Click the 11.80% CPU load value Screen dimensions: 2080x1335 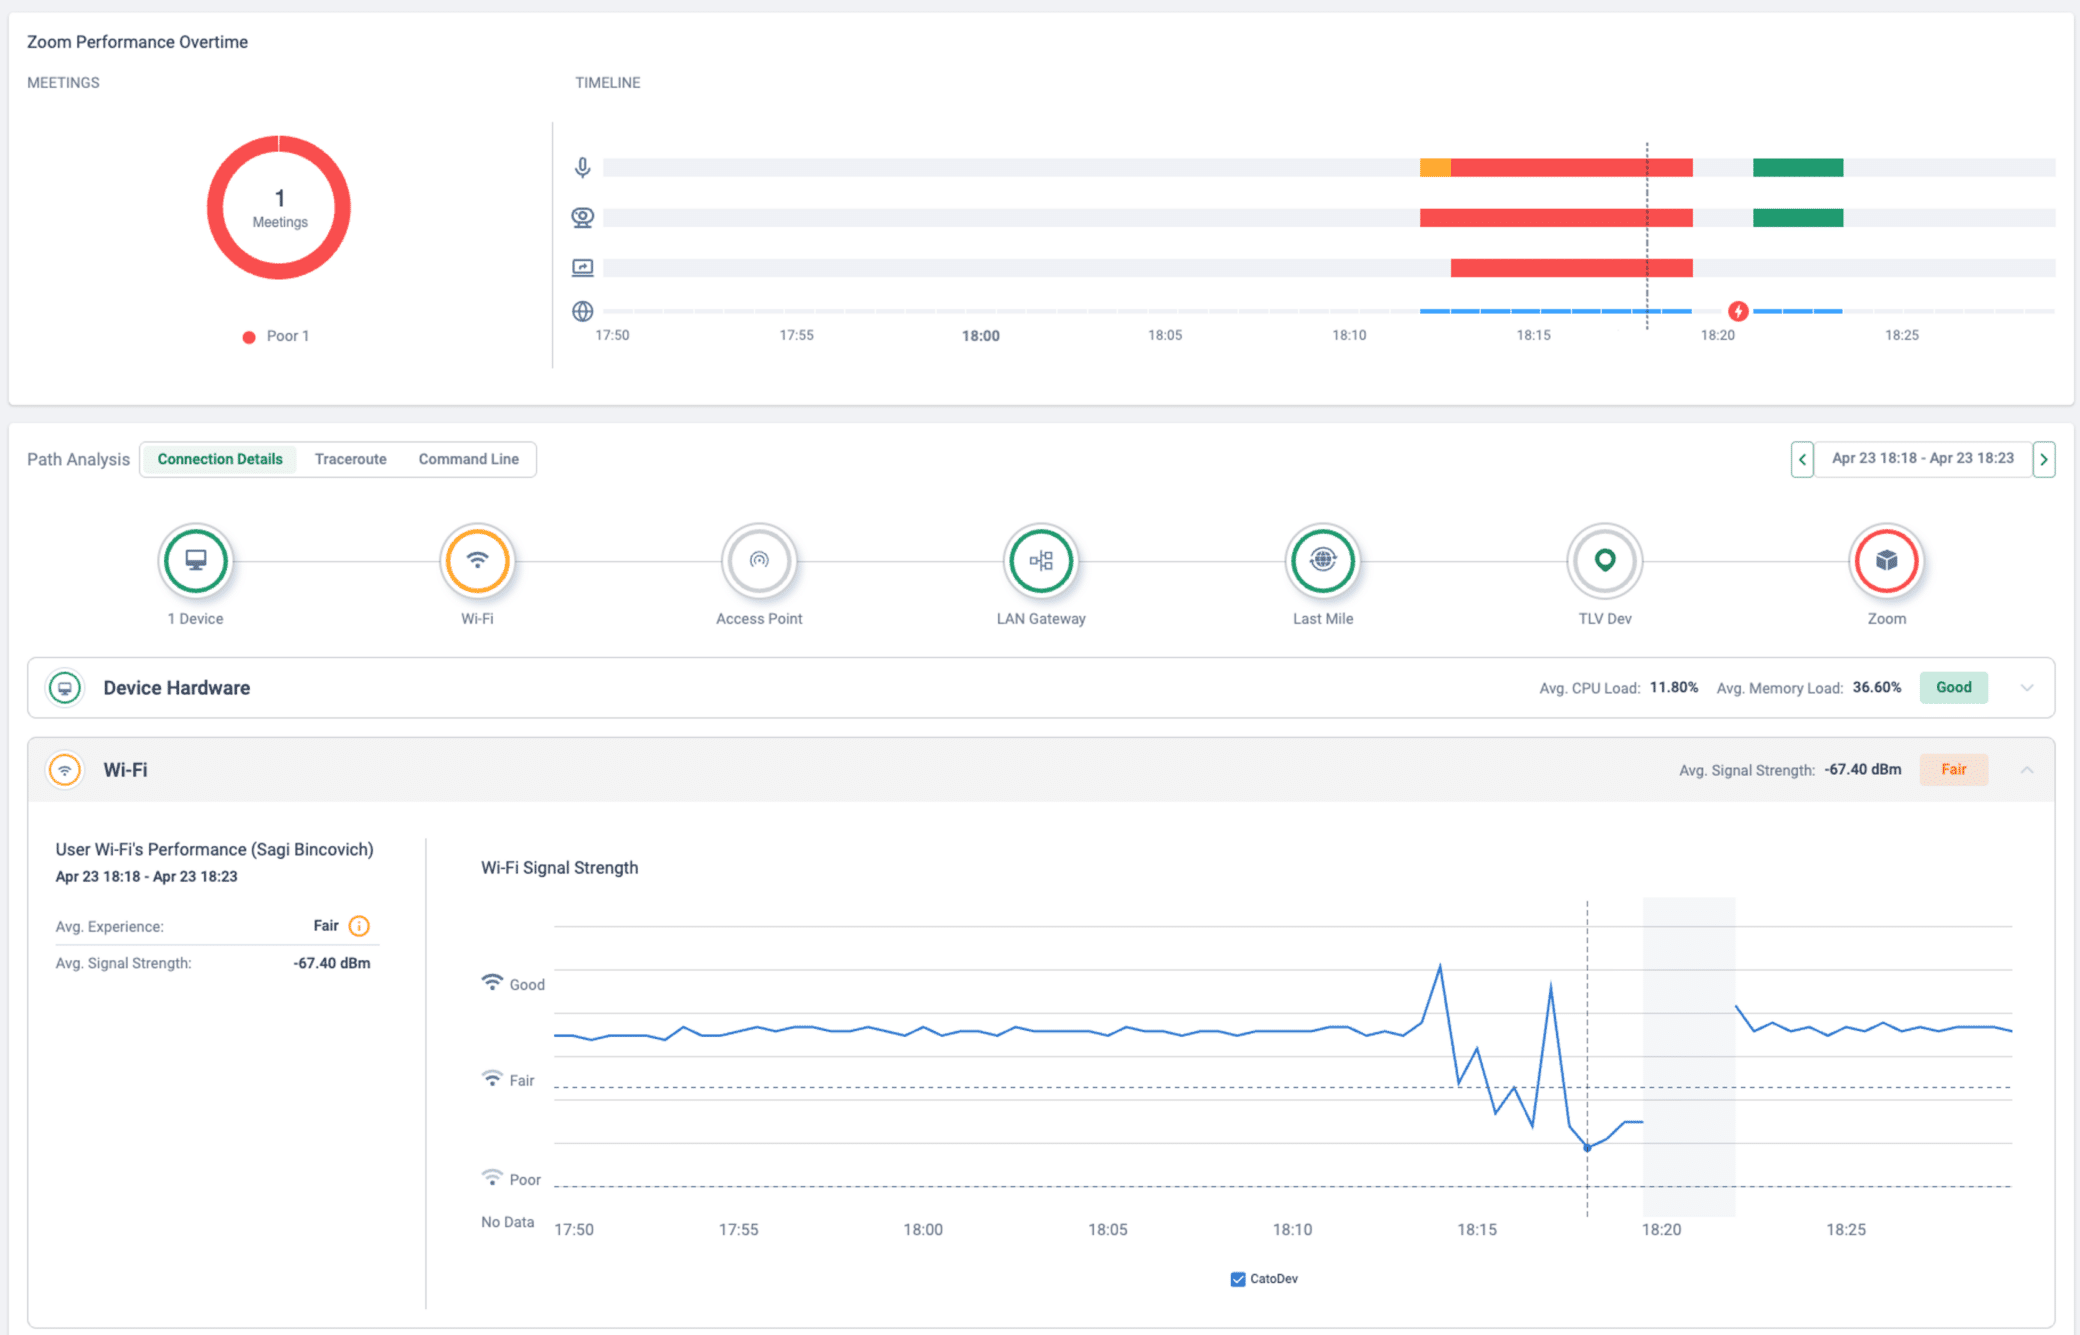tap(1674, 687)
